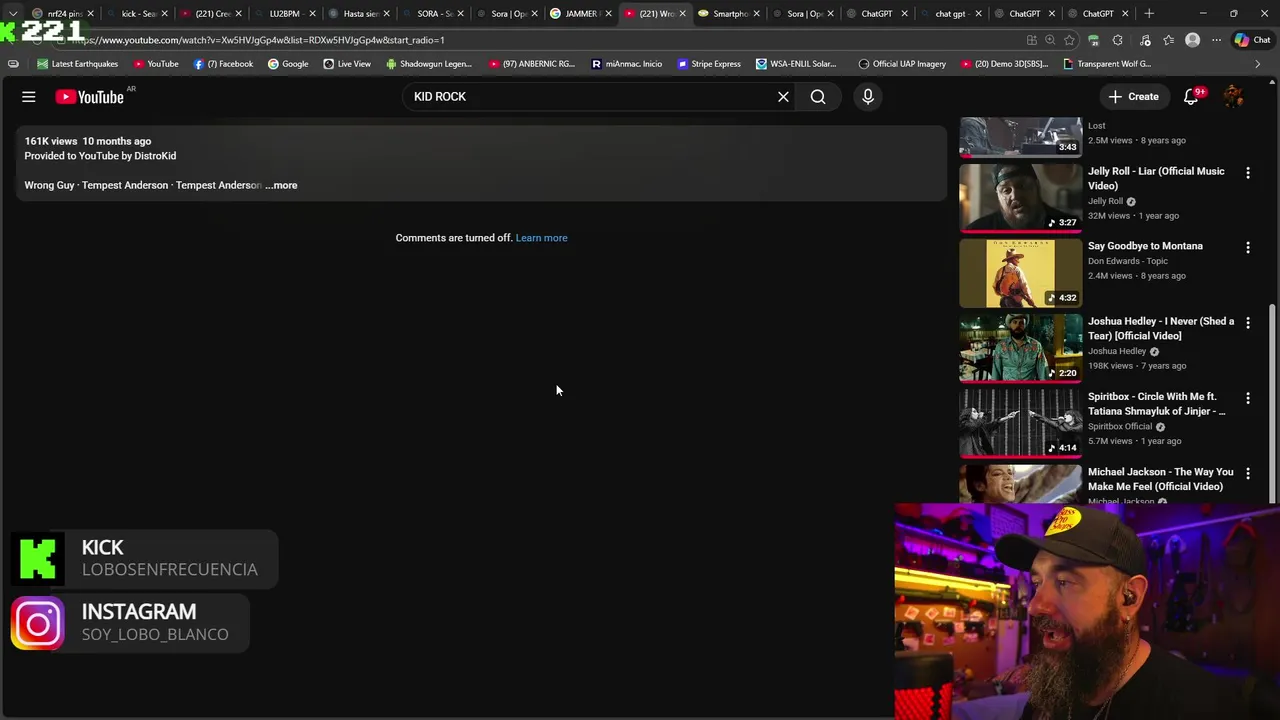
Task: Open YouTube notifications bell
Action: 1191,97
